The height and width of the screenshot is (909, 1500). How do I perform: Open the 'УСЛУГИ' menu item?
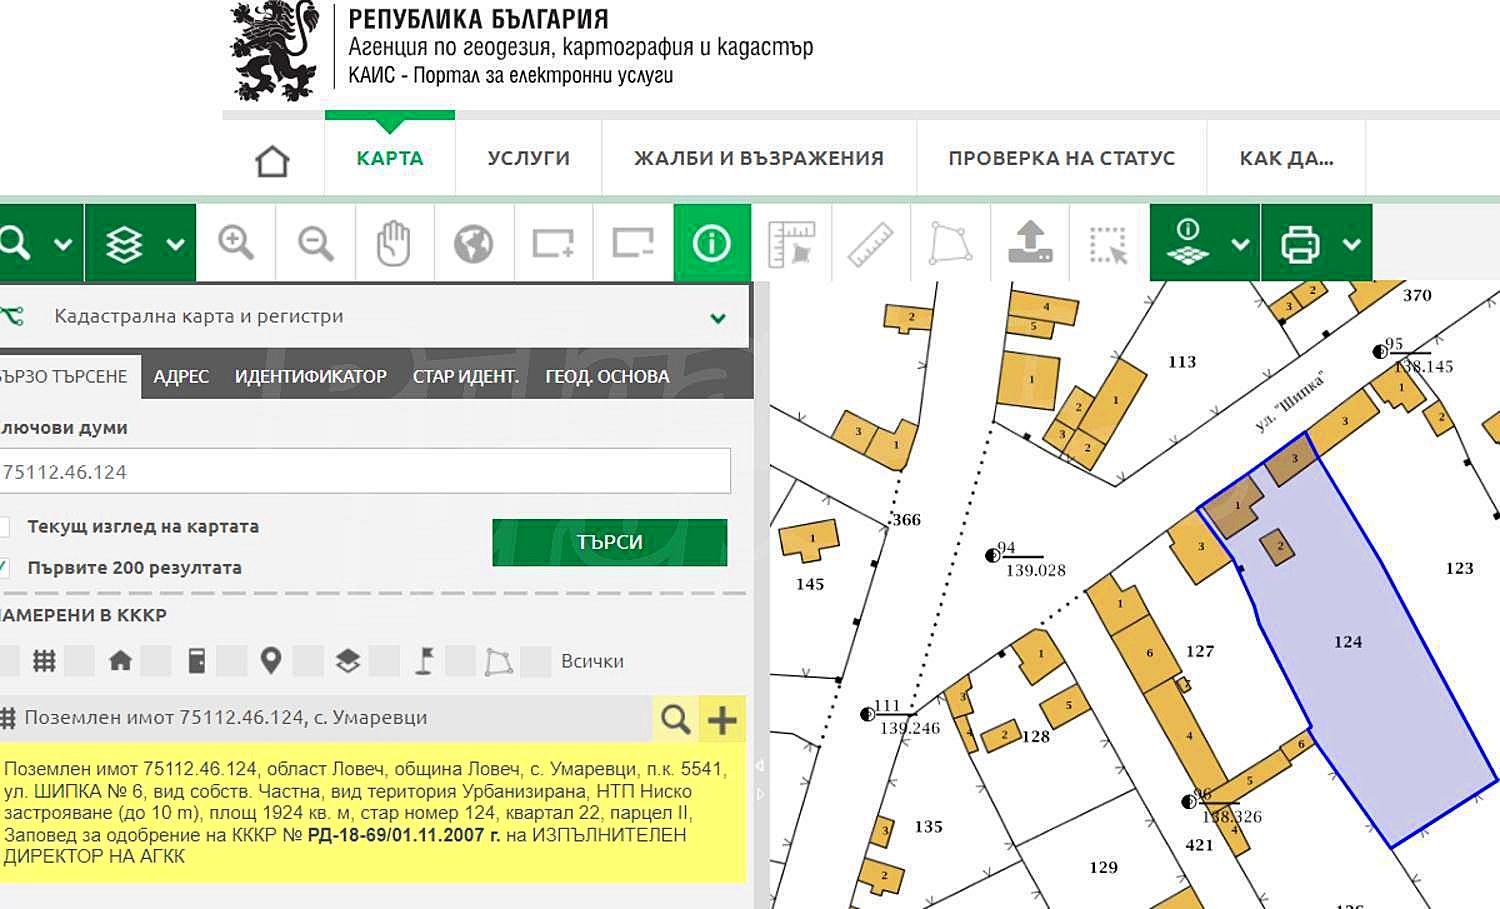pyautogui.click(x=528, y=158)
